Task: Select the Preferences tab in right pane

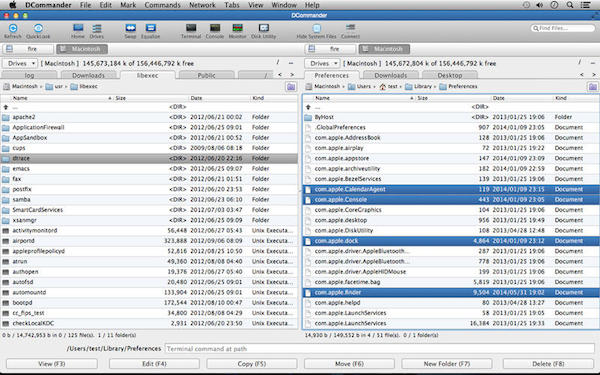Action: tap(331, 75)
